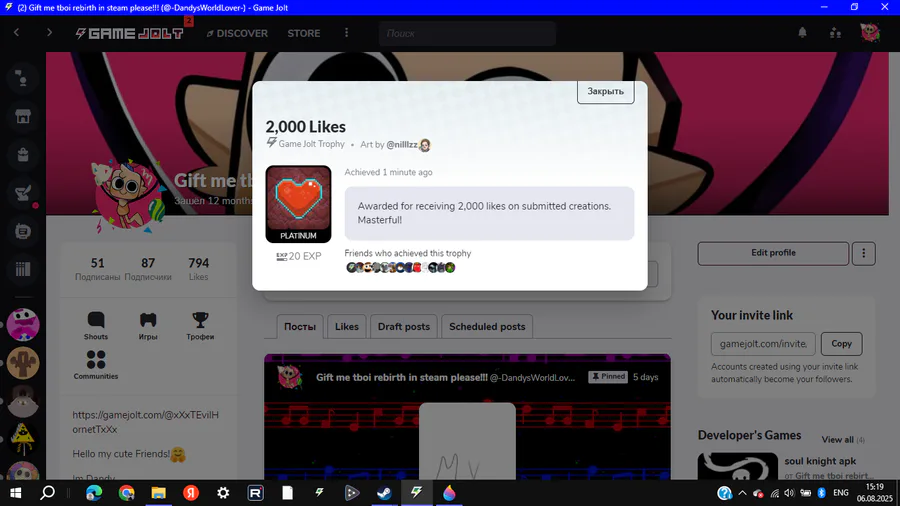Go back with the left arrow
900x506 pixels.
pos(17,33)
